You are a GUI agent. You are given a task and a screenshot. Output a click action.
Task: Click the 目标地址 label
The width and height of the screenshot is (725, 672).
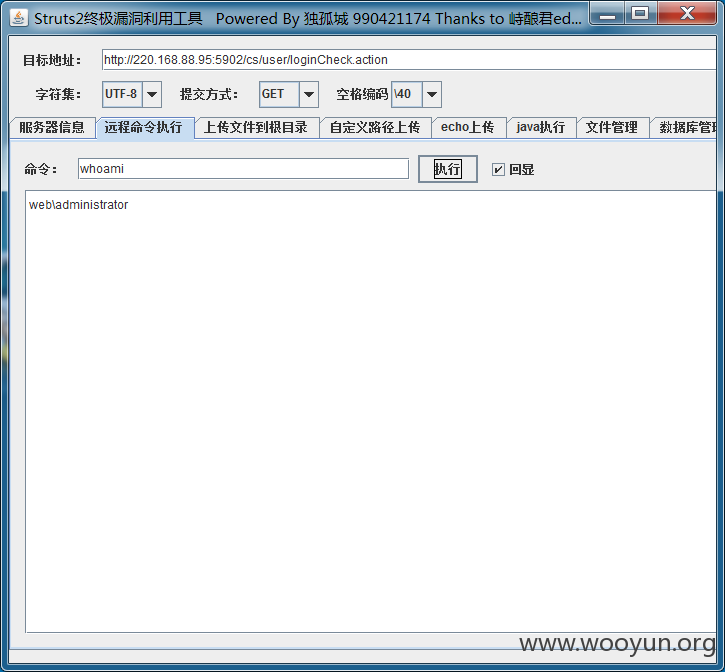pos(52,60)
